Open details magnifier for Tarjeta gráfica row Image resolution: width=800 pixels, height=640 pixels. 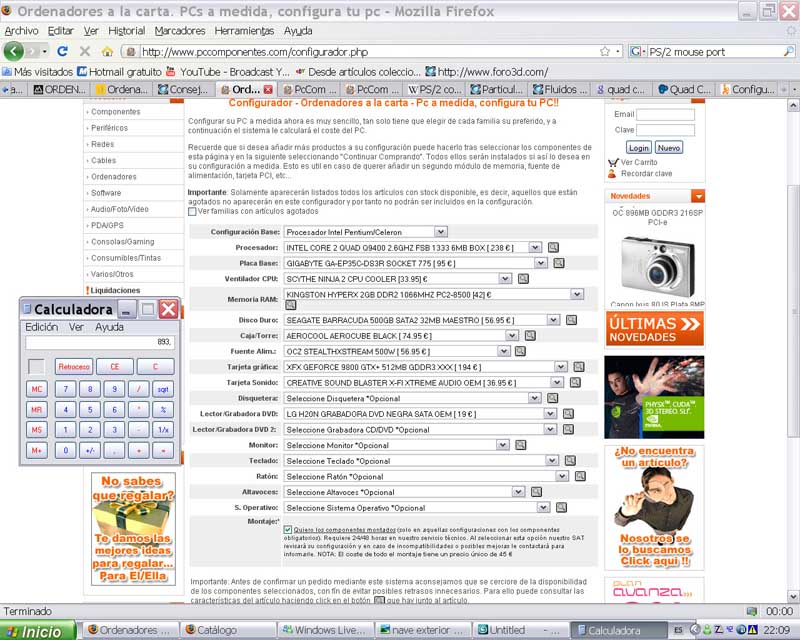(579, 367)
